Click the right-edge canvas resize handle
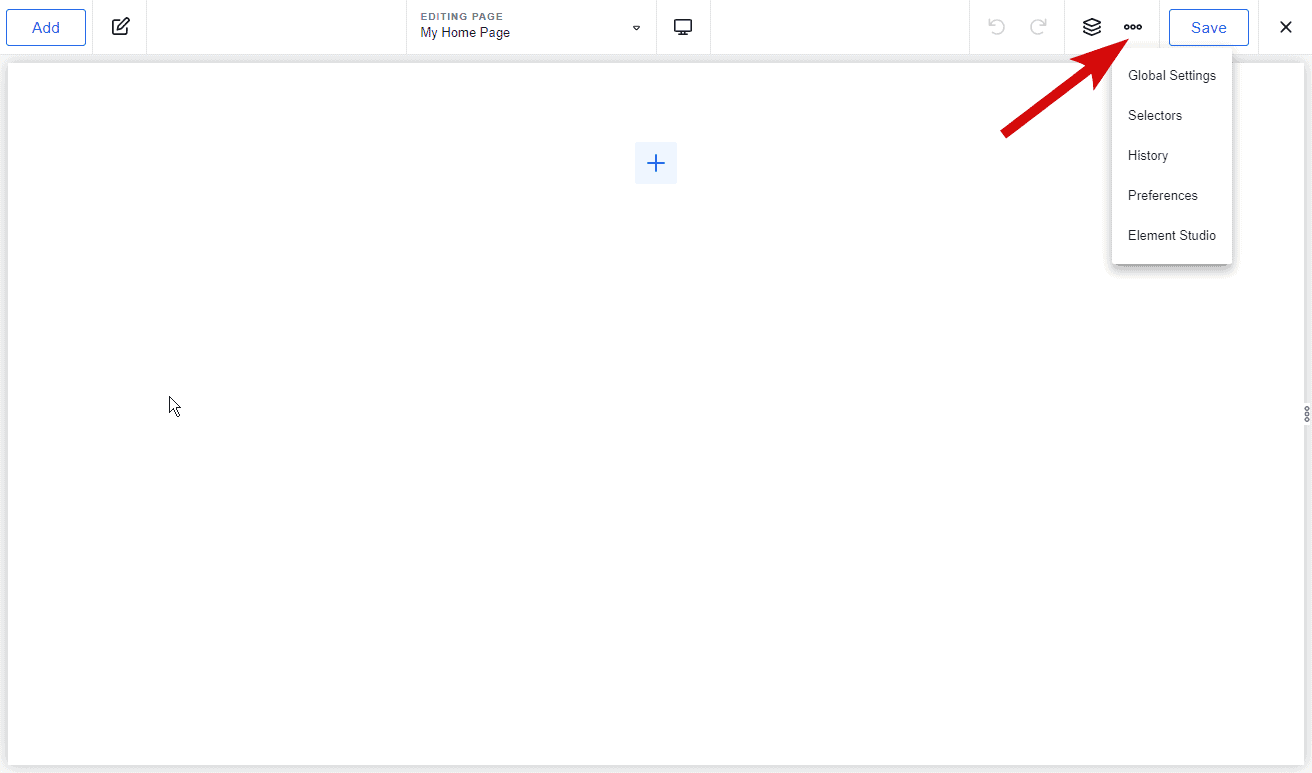The image size is (1312, 773). (x=1306, y=414)
